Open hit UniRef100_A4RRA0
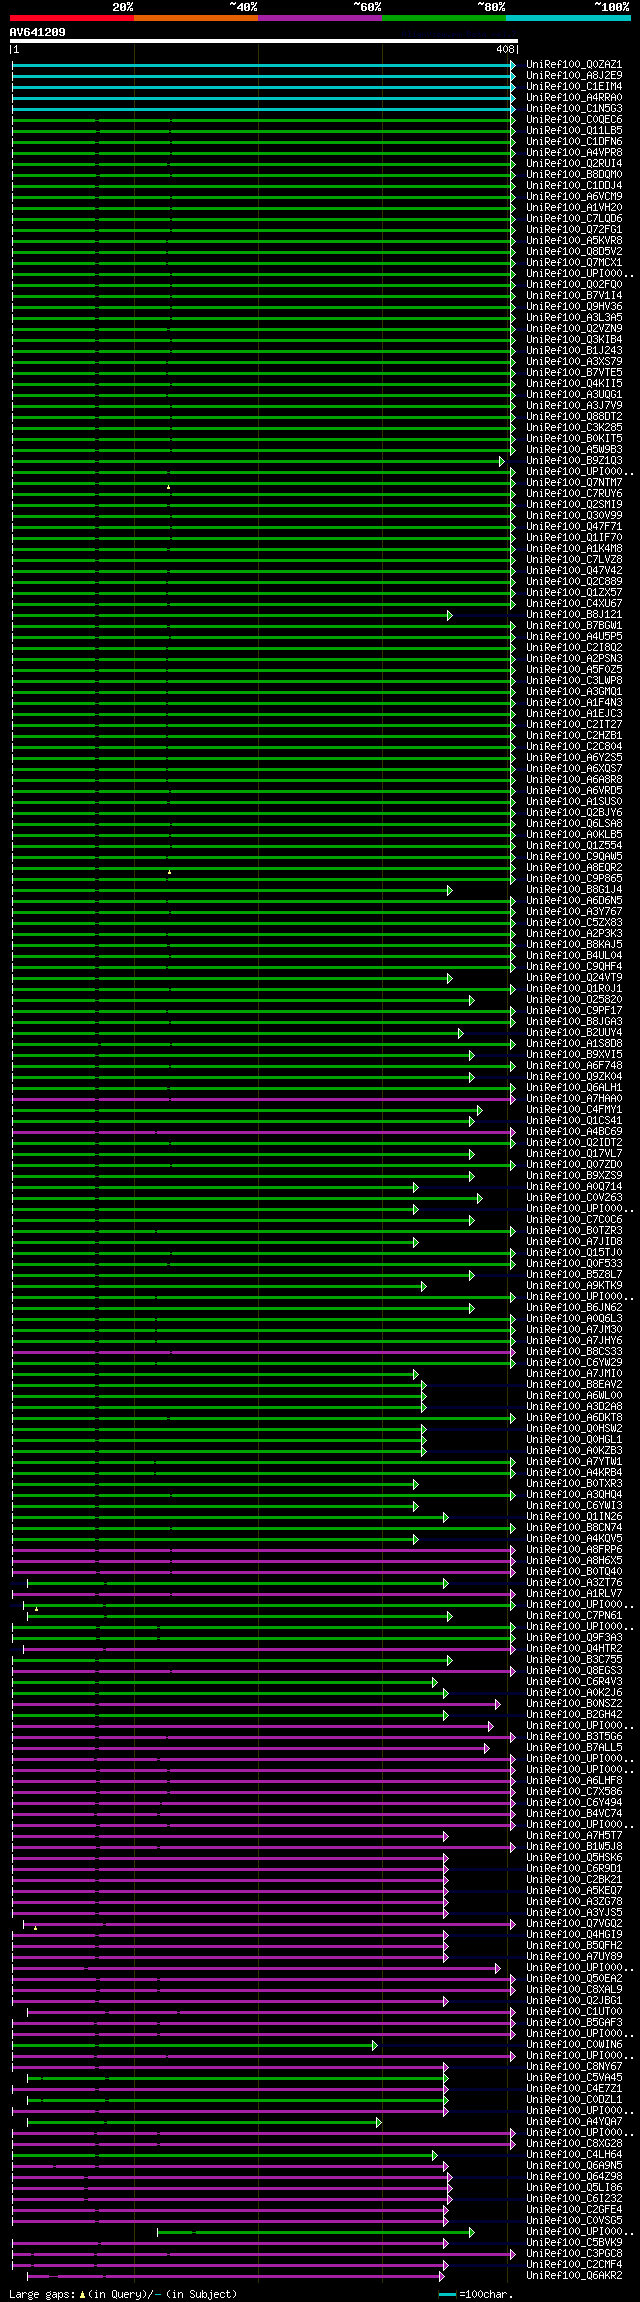The width and height of the screenshot is (640, 2302). pos(574,98)
